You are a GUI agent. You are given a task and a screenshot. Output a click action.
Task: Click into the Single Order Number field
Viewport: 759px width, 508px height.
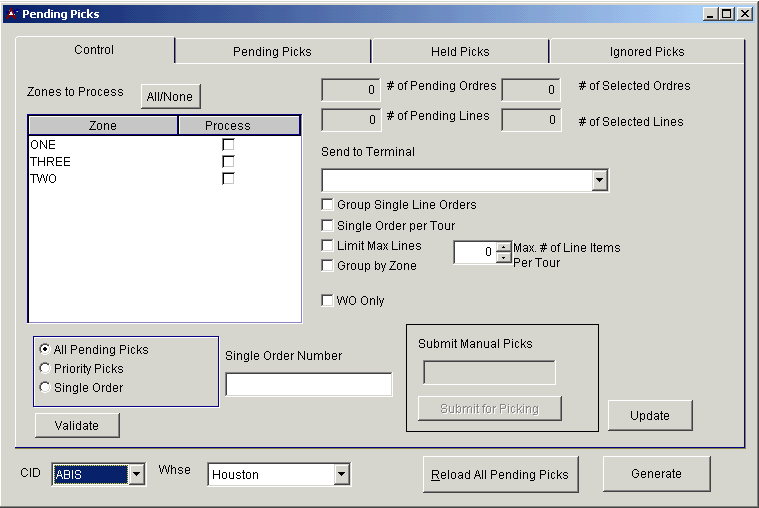pyautogui.click(x=308, y=385)
